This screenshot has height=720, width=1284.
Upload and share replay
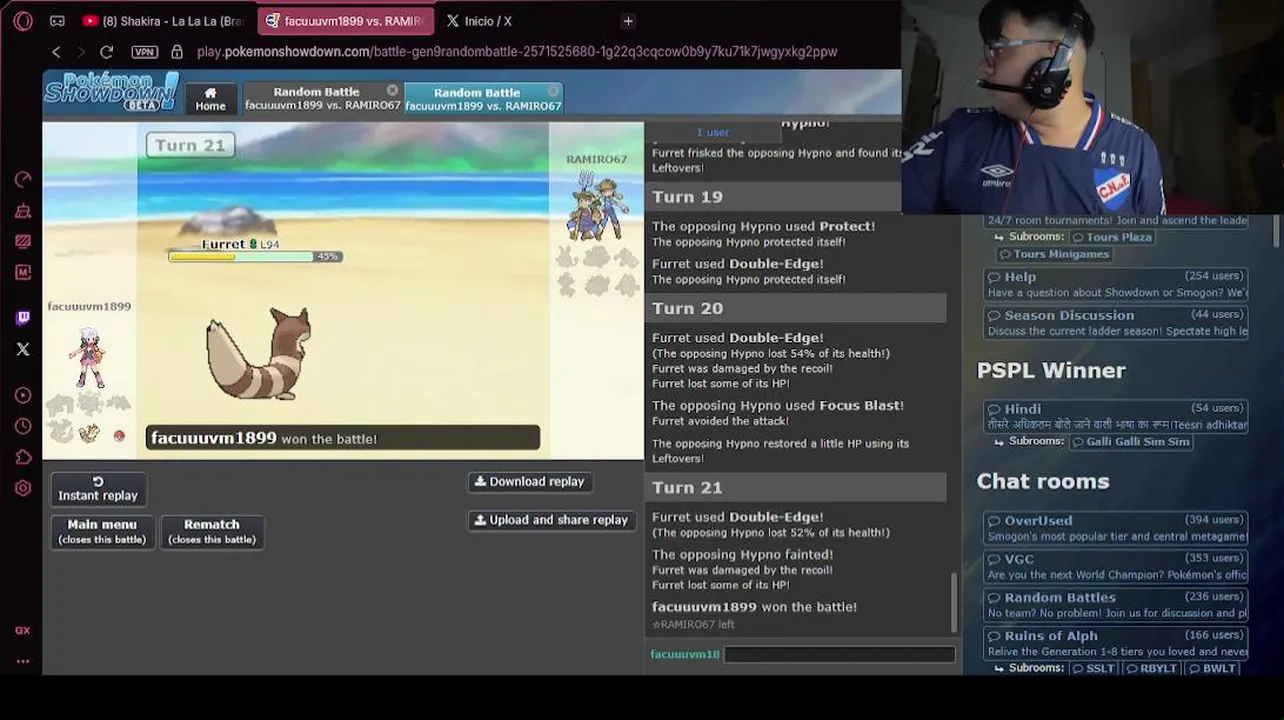[551, 520]
